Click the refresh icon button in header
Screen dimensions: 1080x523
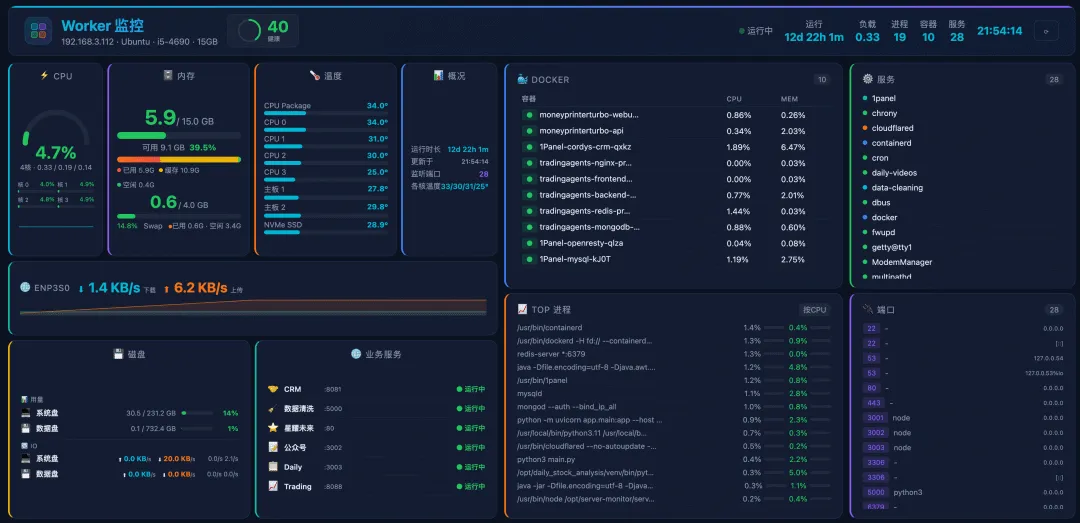1046,31
